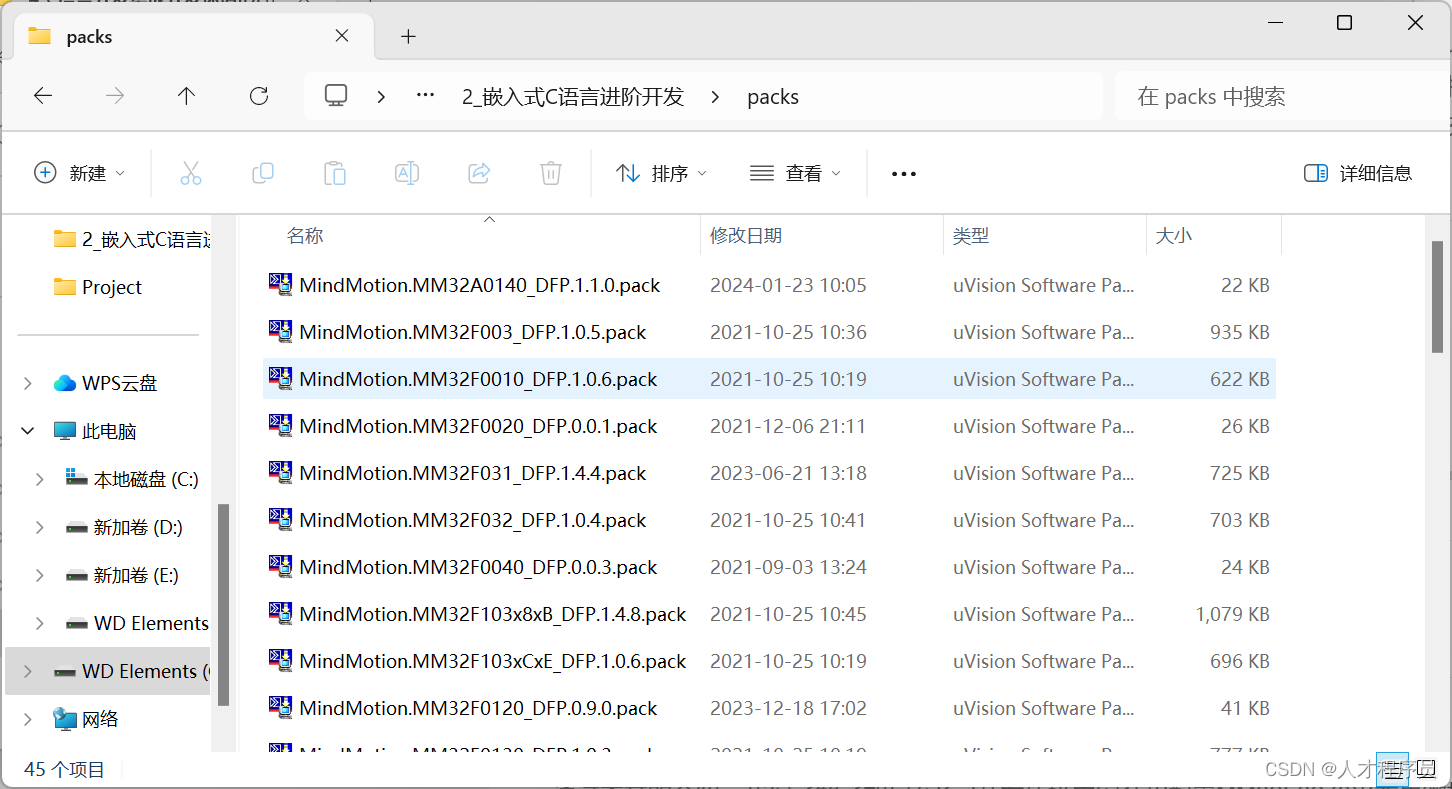Click the MM32F0040 pack file icon
This screenshot has height=789, width=1452.
click(x=281, y=567)
